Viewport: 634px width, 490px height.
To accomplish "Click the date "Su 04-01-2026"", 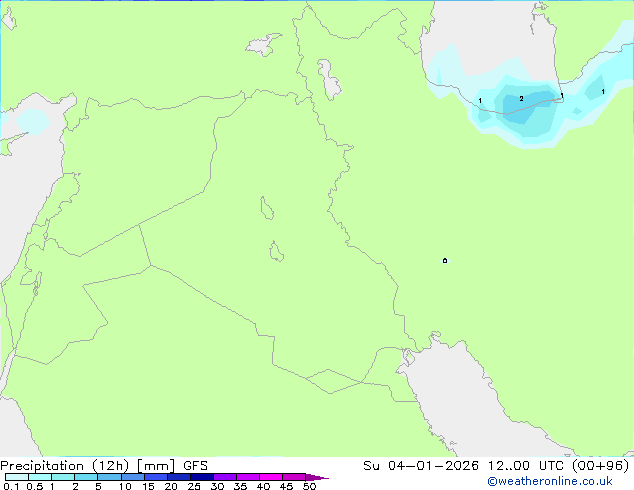I will (x=421, y=466).
